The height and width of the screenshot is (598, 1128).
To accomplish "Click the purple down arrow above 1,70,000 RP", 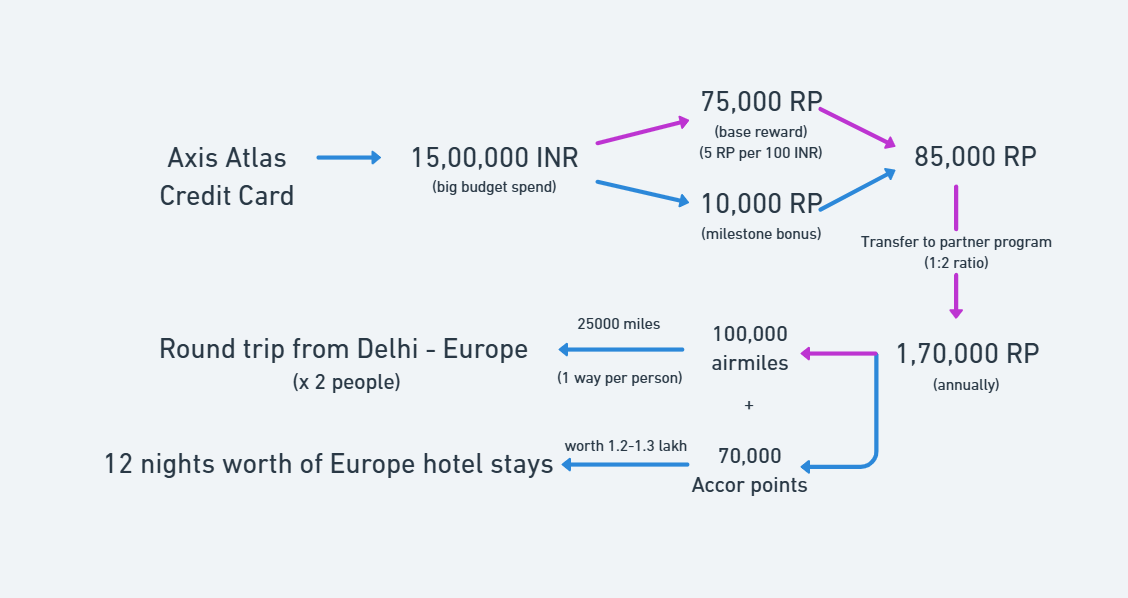I will 956,296.
